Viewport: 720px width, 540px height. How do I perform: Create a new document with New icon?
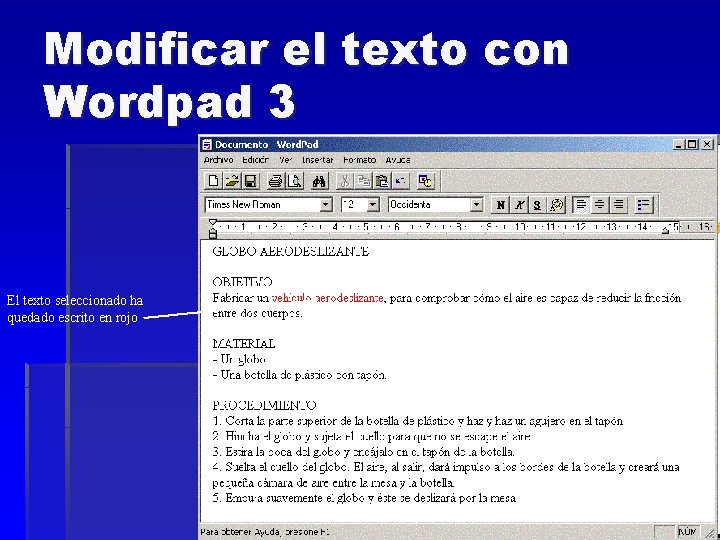tap(214, 181)
